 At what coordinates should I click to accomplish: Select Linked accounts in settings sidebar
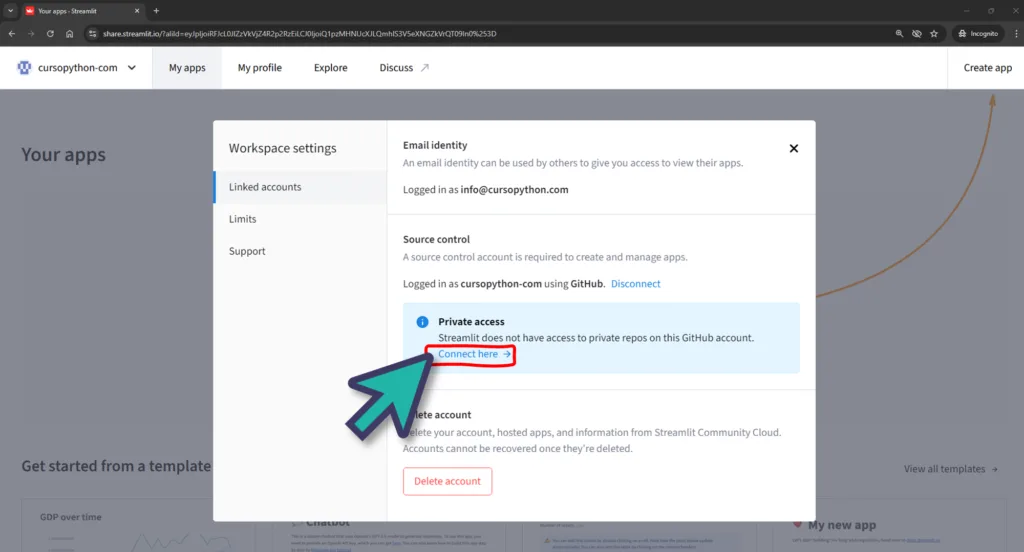click(x=265, y=187)
